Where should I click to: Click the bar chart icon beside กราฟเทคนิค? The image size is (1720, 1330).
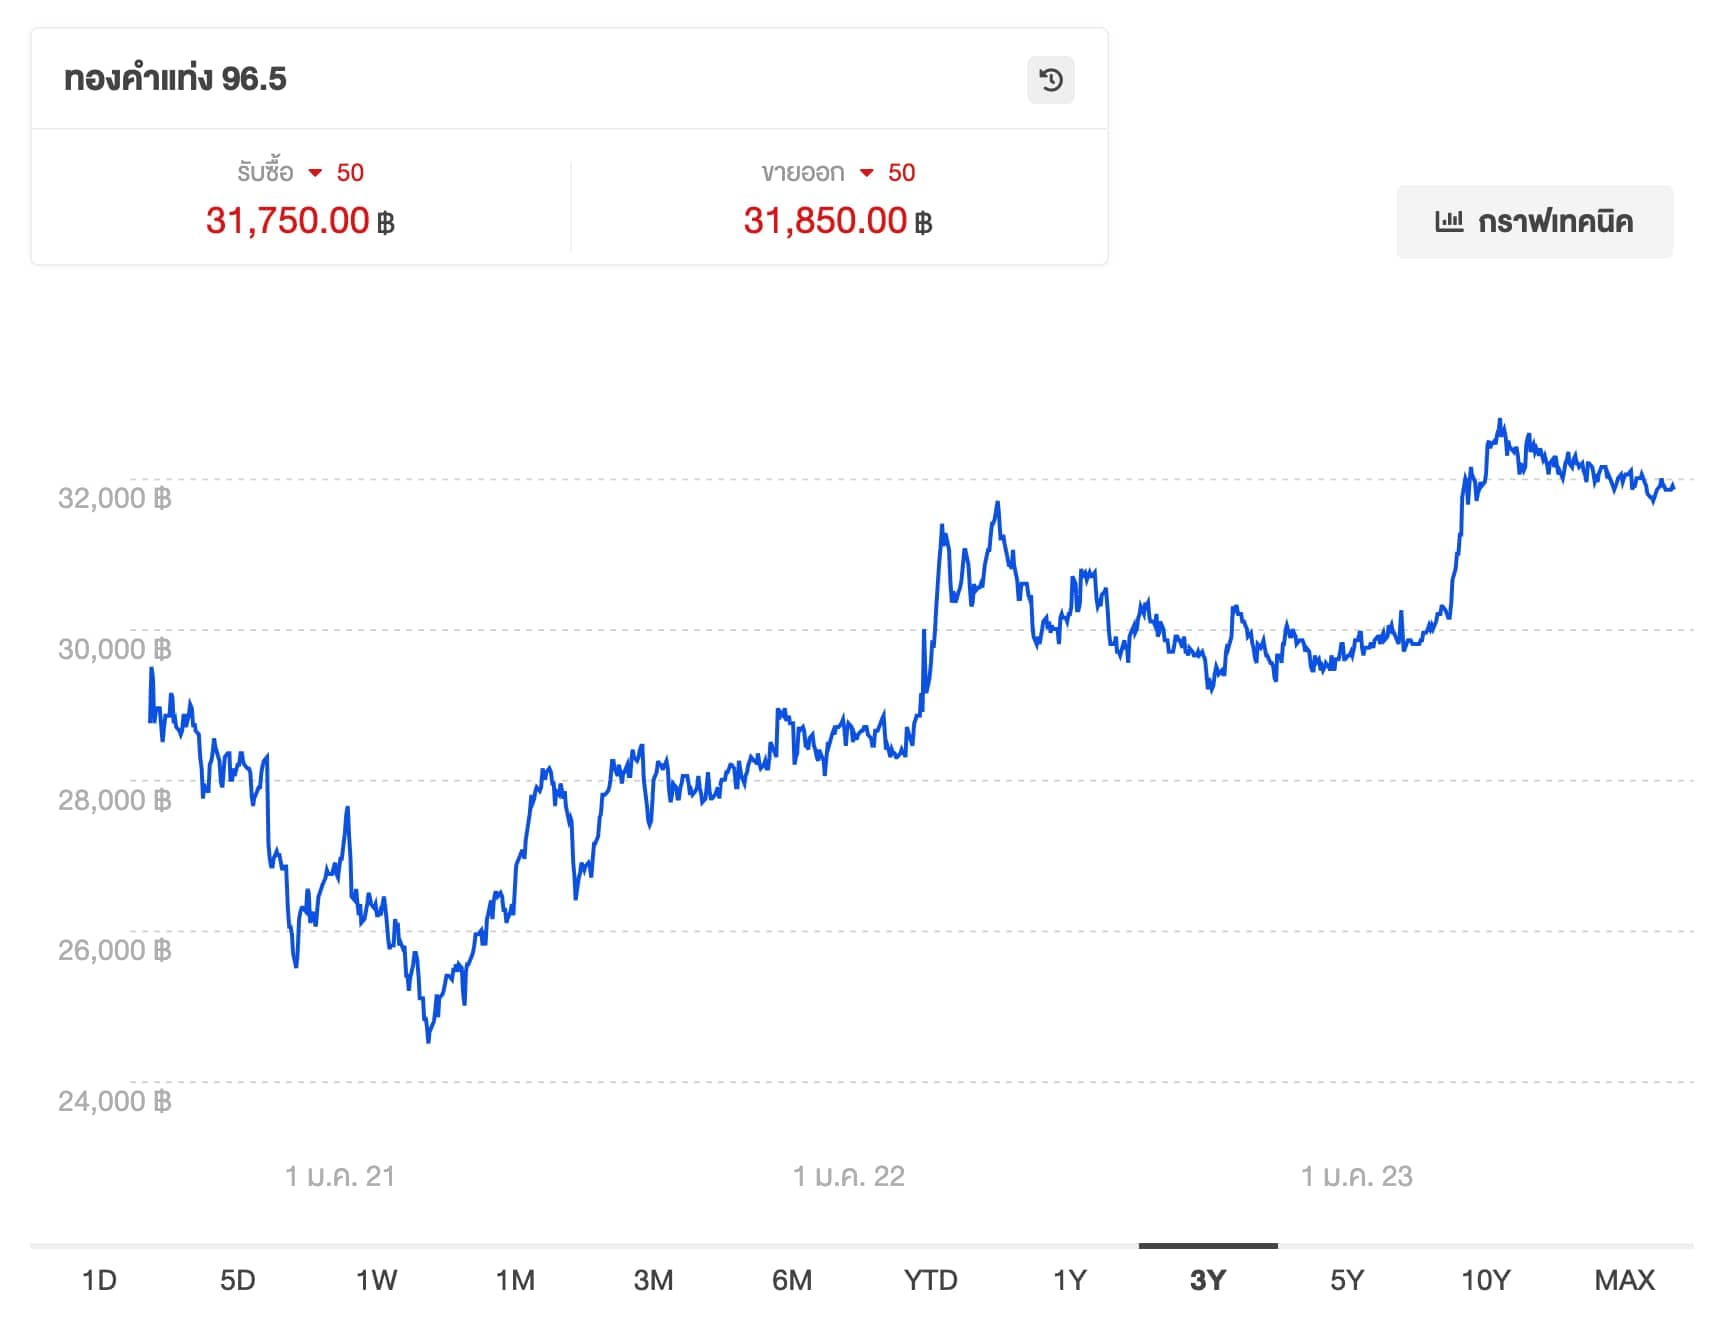(1449, 221)
